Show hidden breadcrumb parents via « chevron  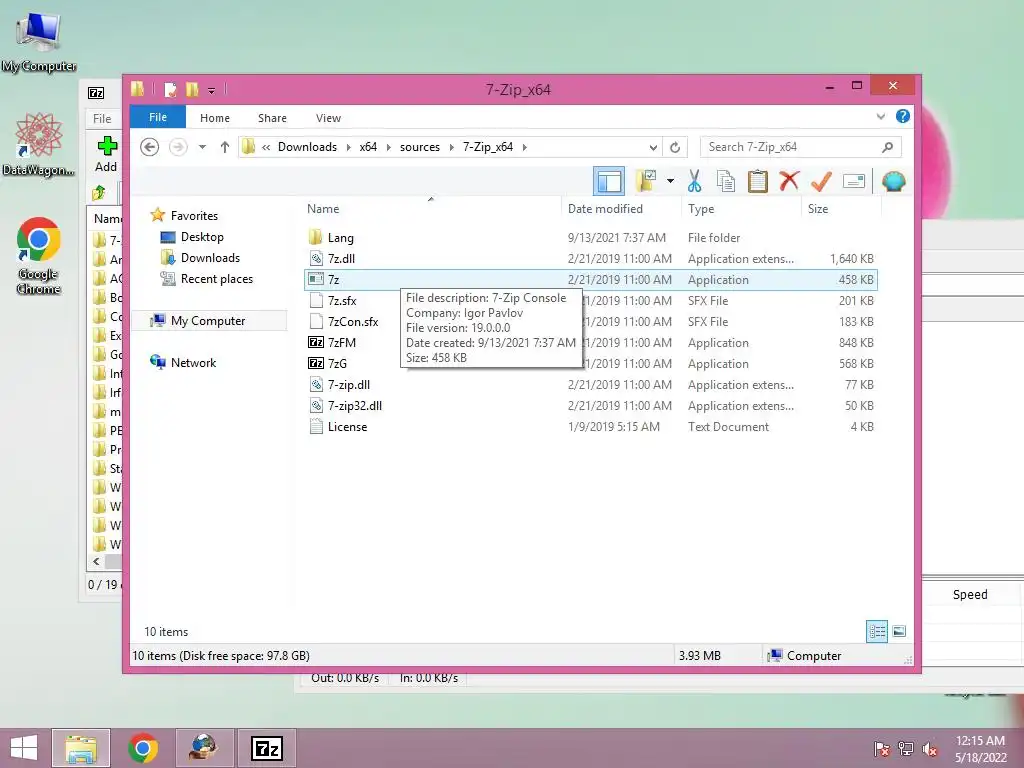pyautogui.click(x=266, y=148)
